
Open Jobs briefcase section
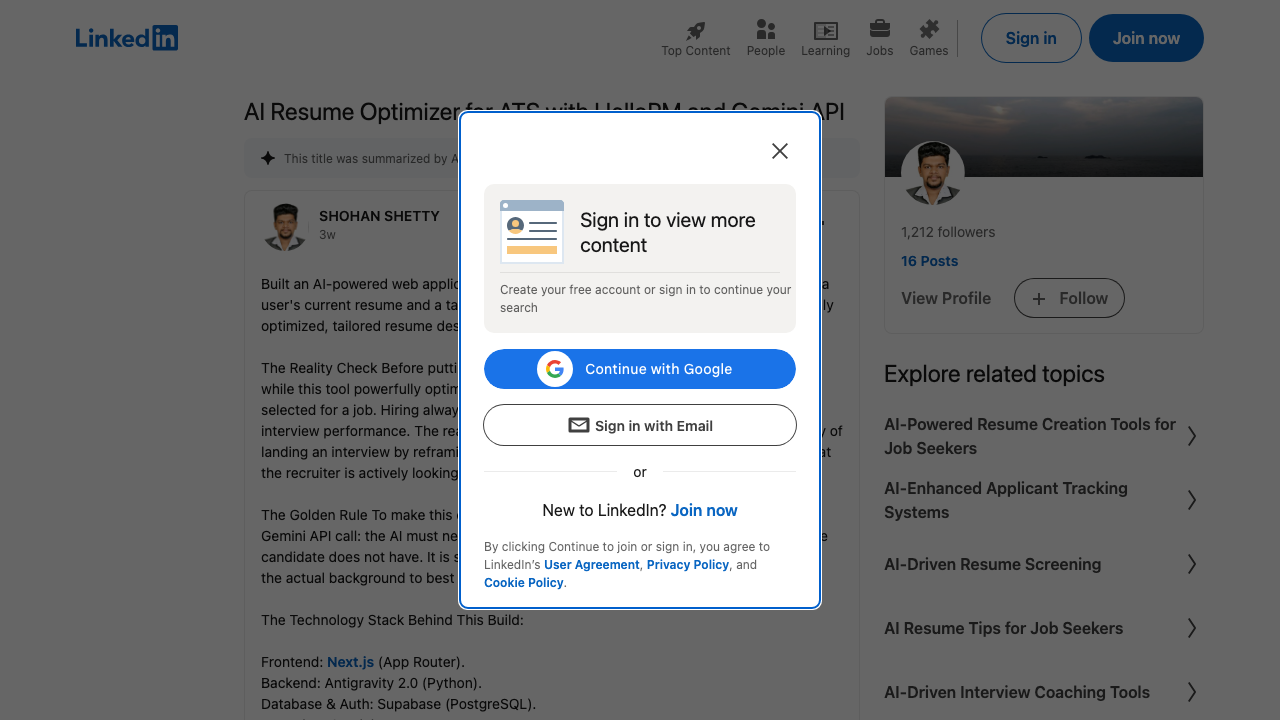(880, 38)
